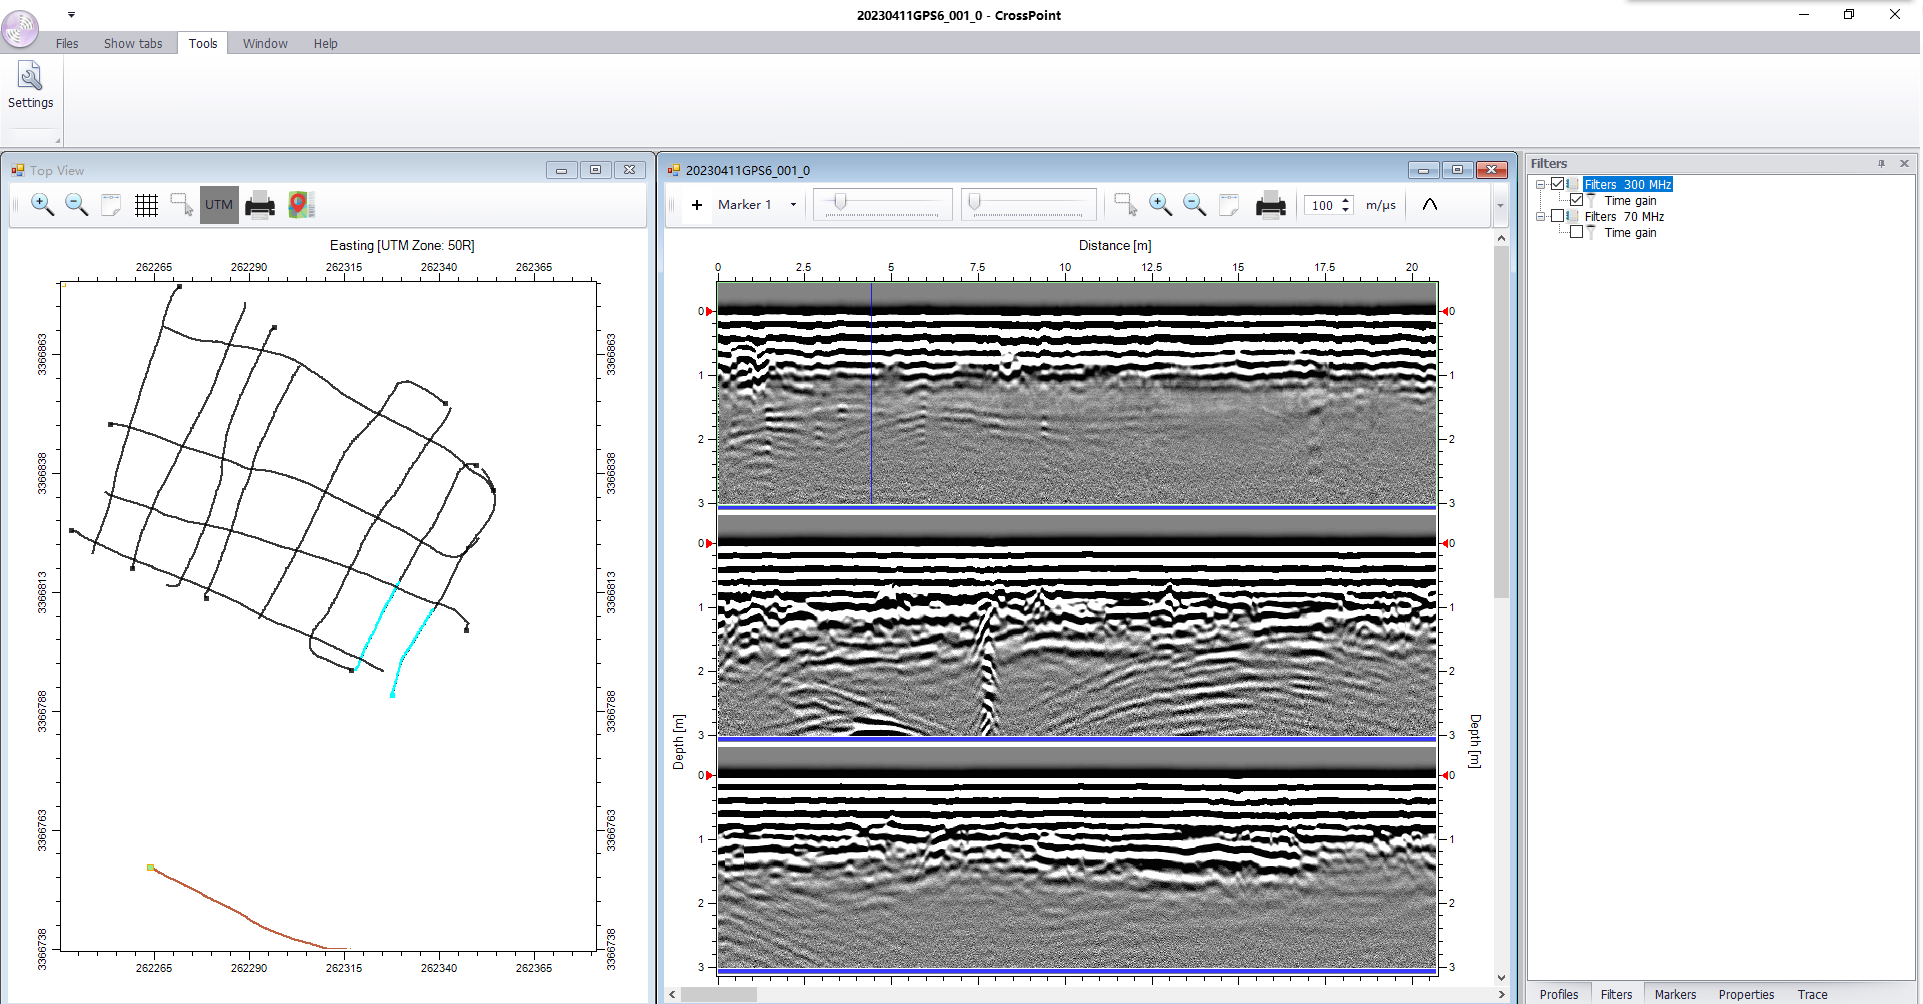Screen dimensions: 1923x1004
Task: Open profile toolbar overflow dropdown
Action: 1500,206
